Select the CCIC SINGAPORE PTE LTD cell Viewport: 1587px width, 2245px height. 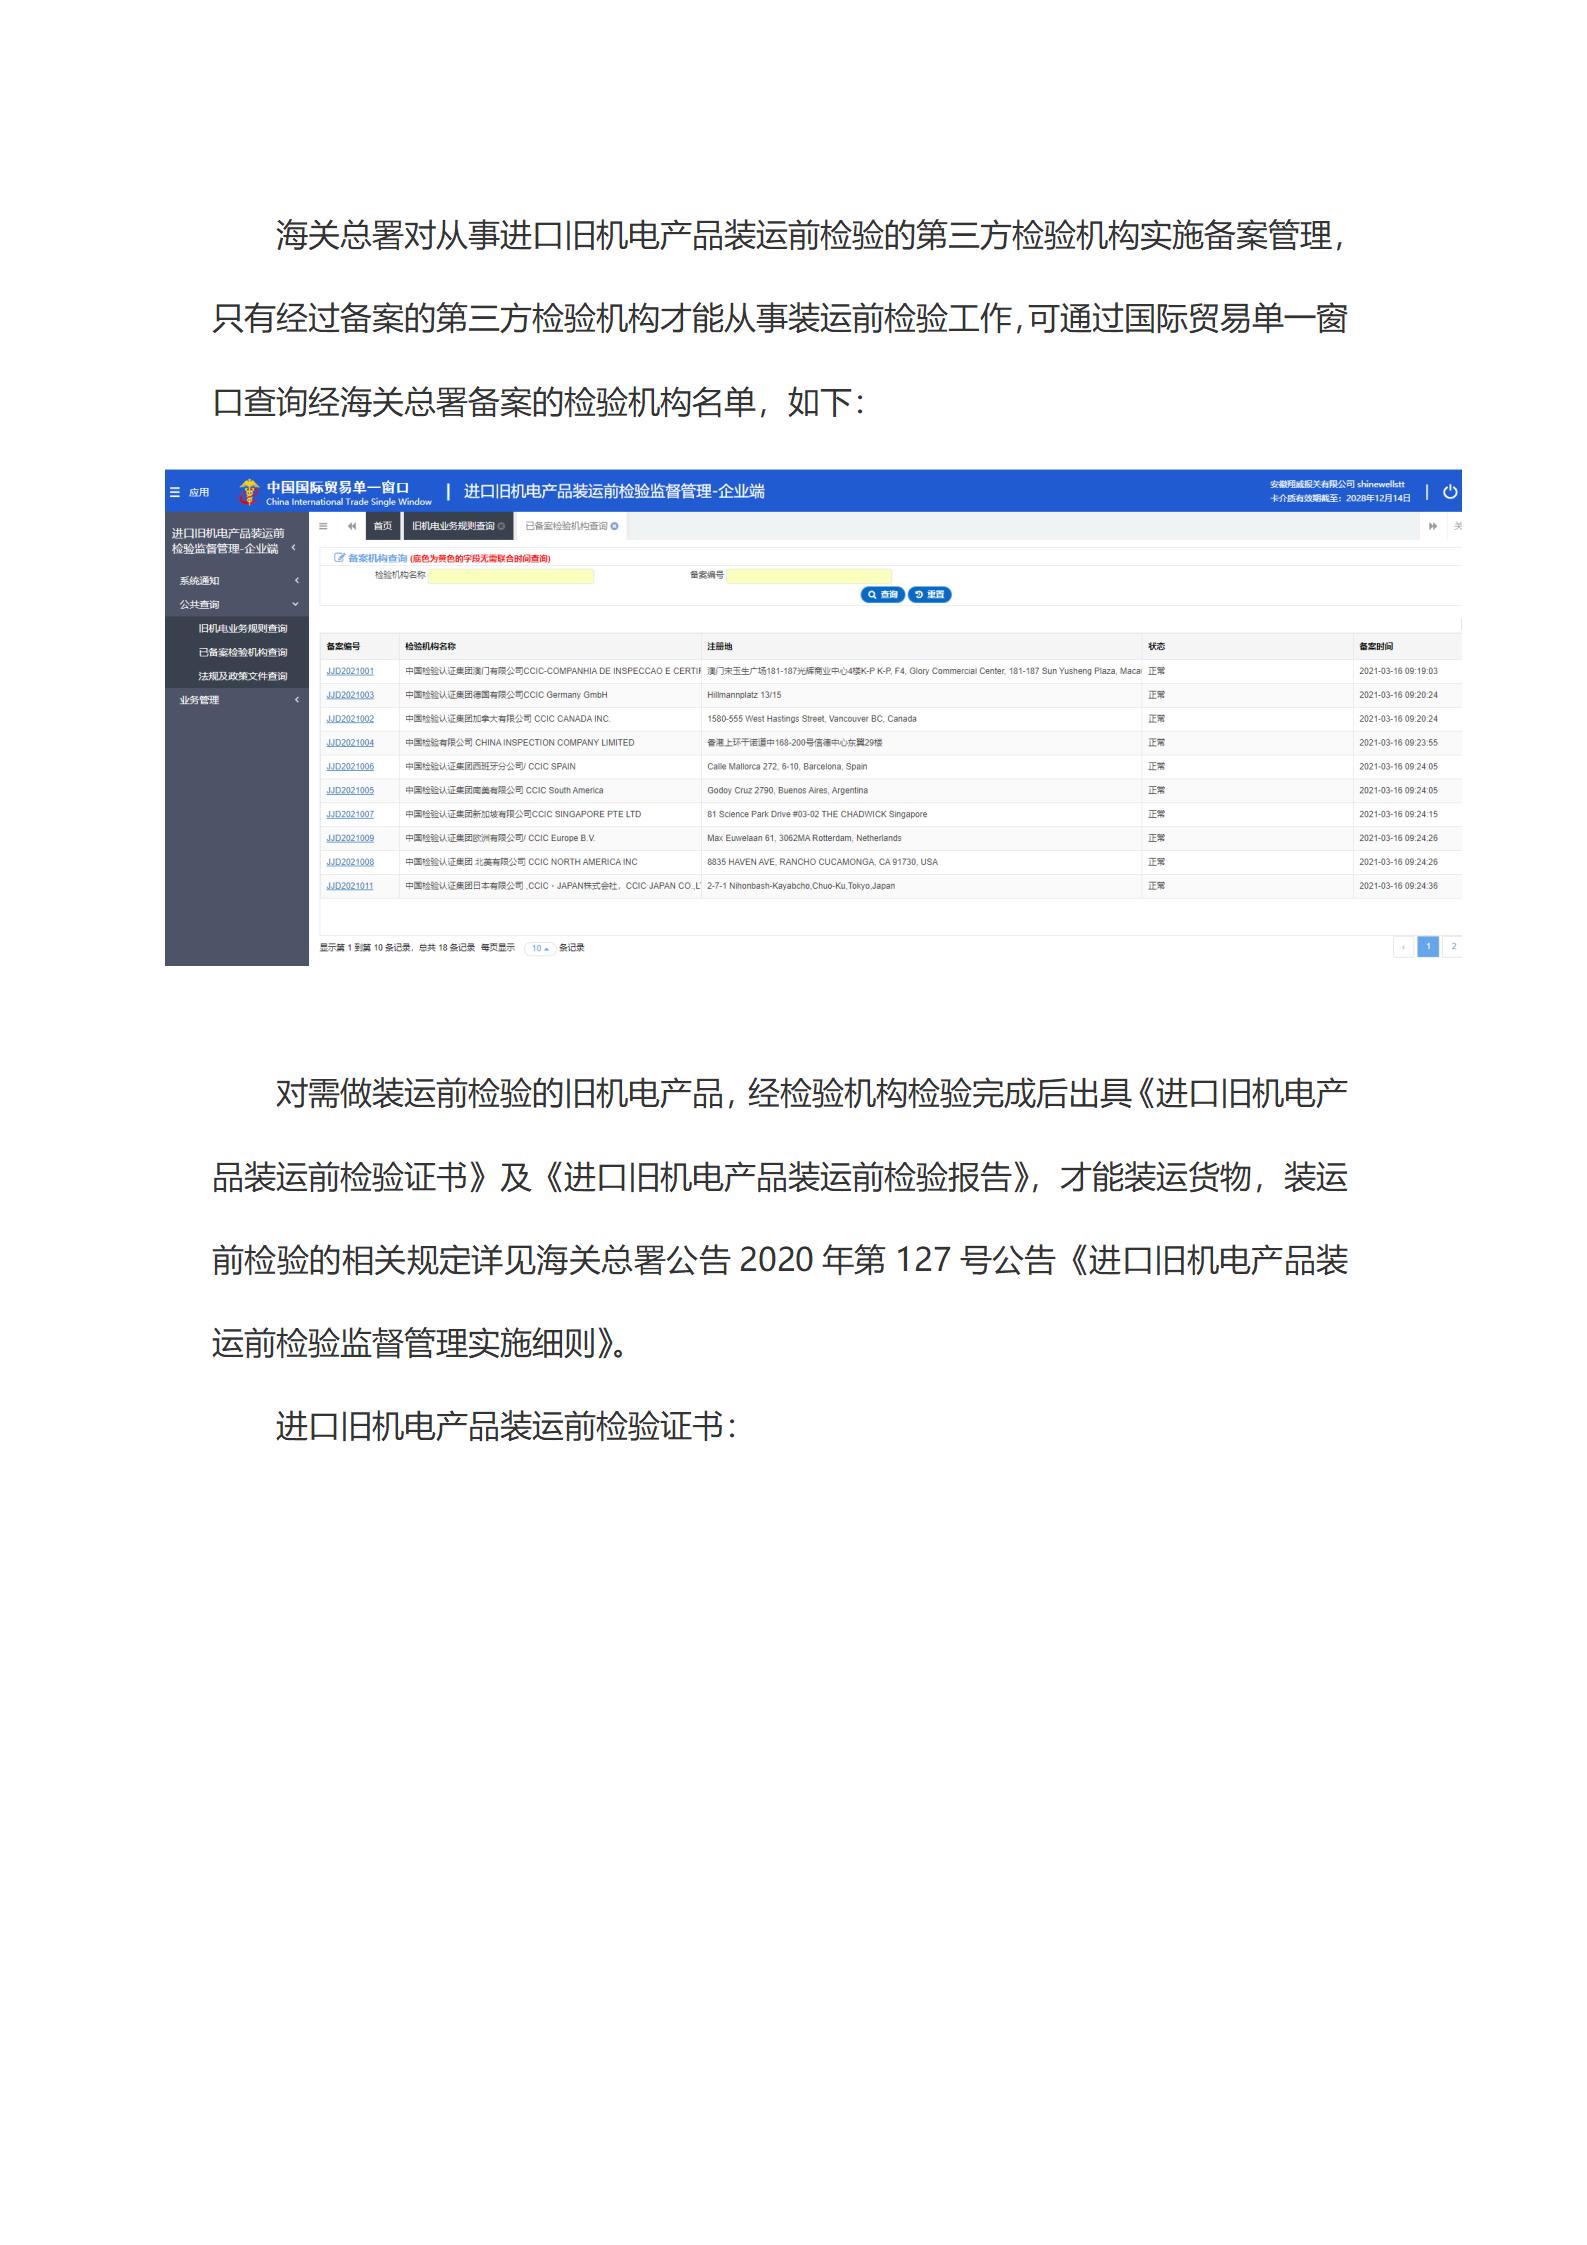click(550, 815)
